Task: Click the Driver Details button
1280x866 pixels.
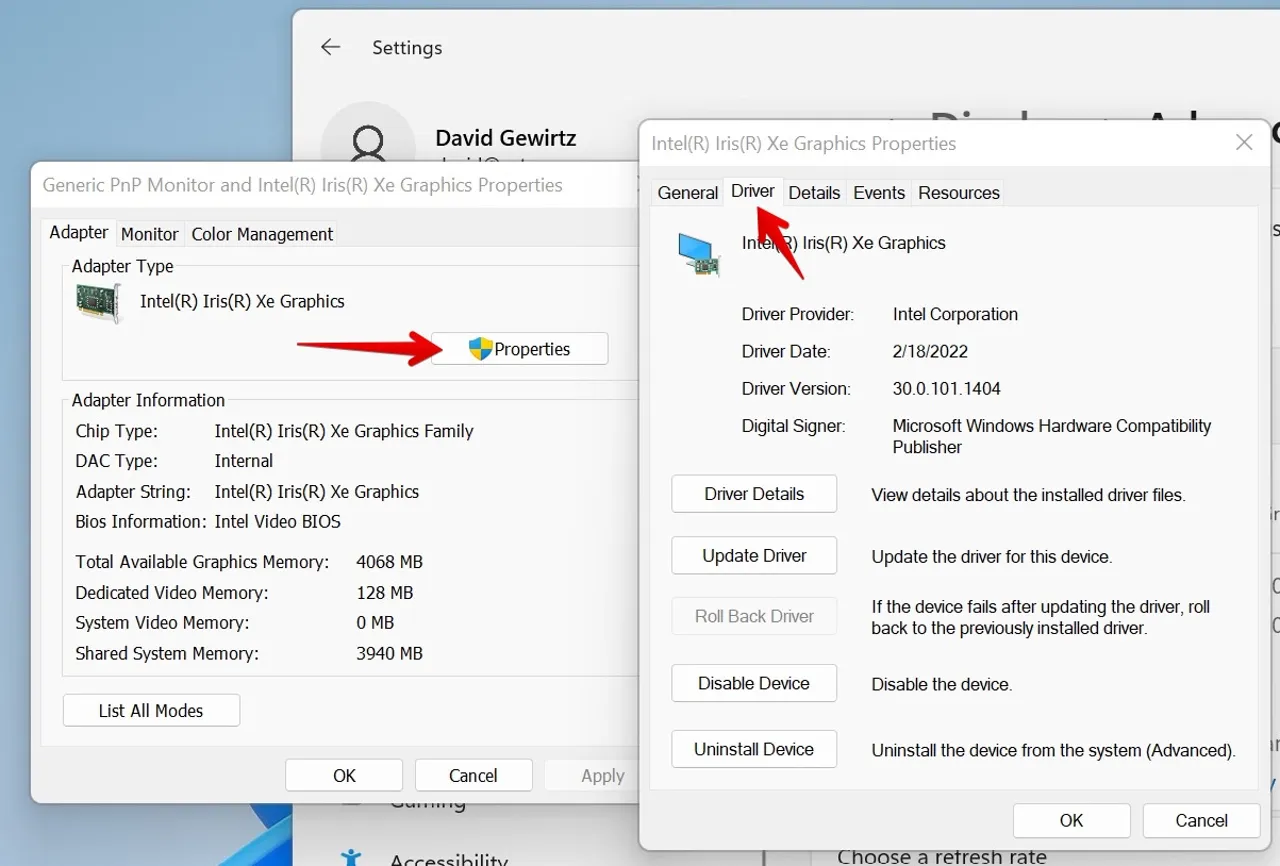Action: pyautogui.click(x=754, y=494)
